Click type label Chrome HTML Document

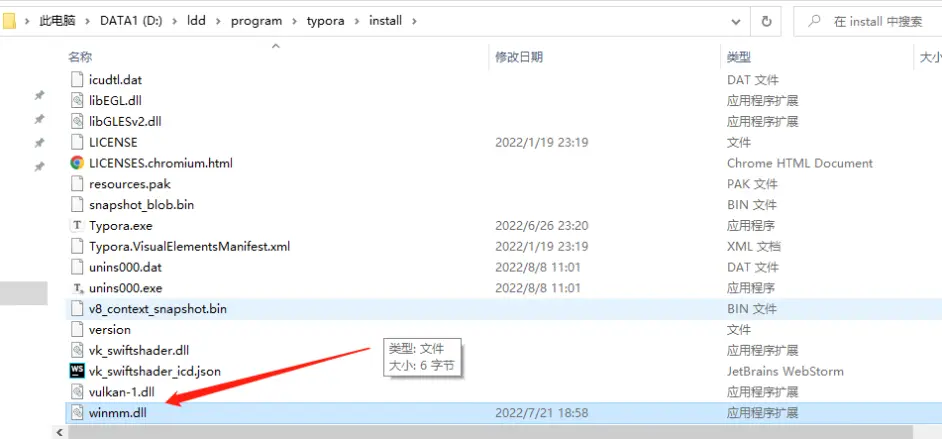(800, 163)
